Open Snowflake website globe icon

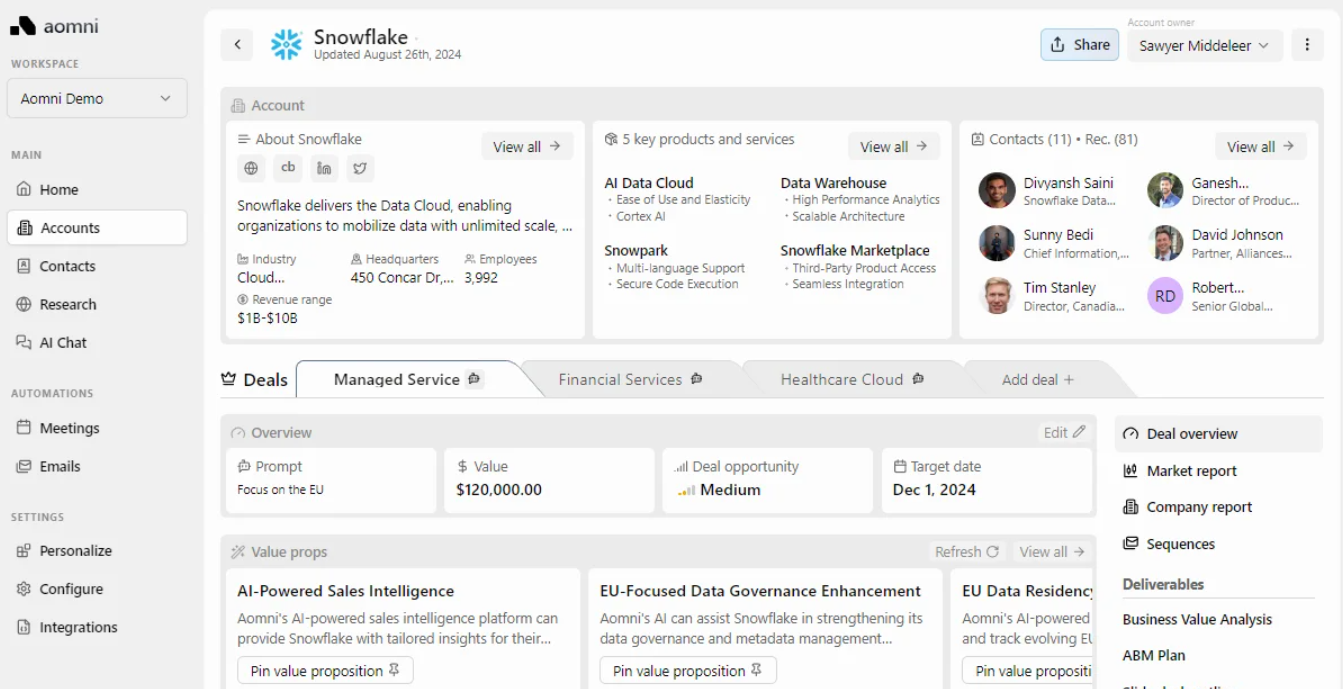(251, 168)
